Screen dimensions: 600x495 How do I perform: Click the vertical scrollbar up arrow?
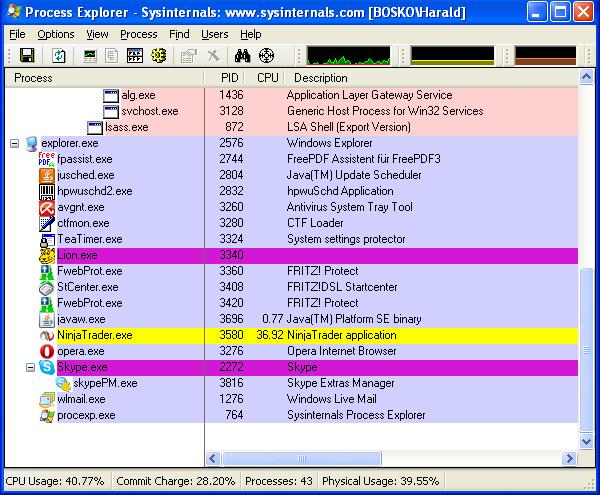pyautogui.click(x=586, y=77)
